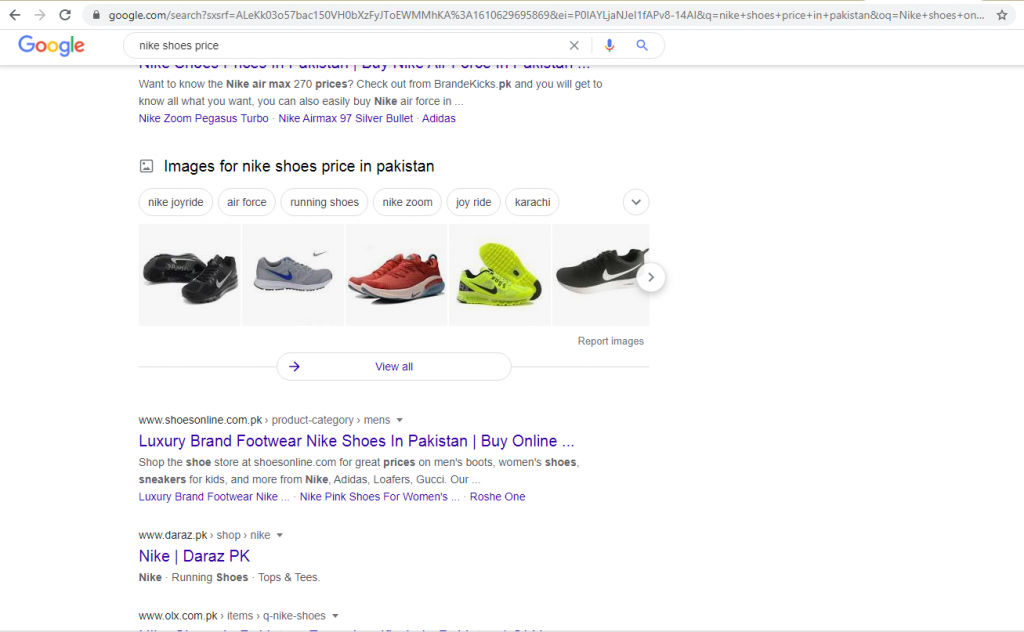The image size is (1024, 632).
Task: Click the images icon beside the Images heading
Action: [146, 166]
